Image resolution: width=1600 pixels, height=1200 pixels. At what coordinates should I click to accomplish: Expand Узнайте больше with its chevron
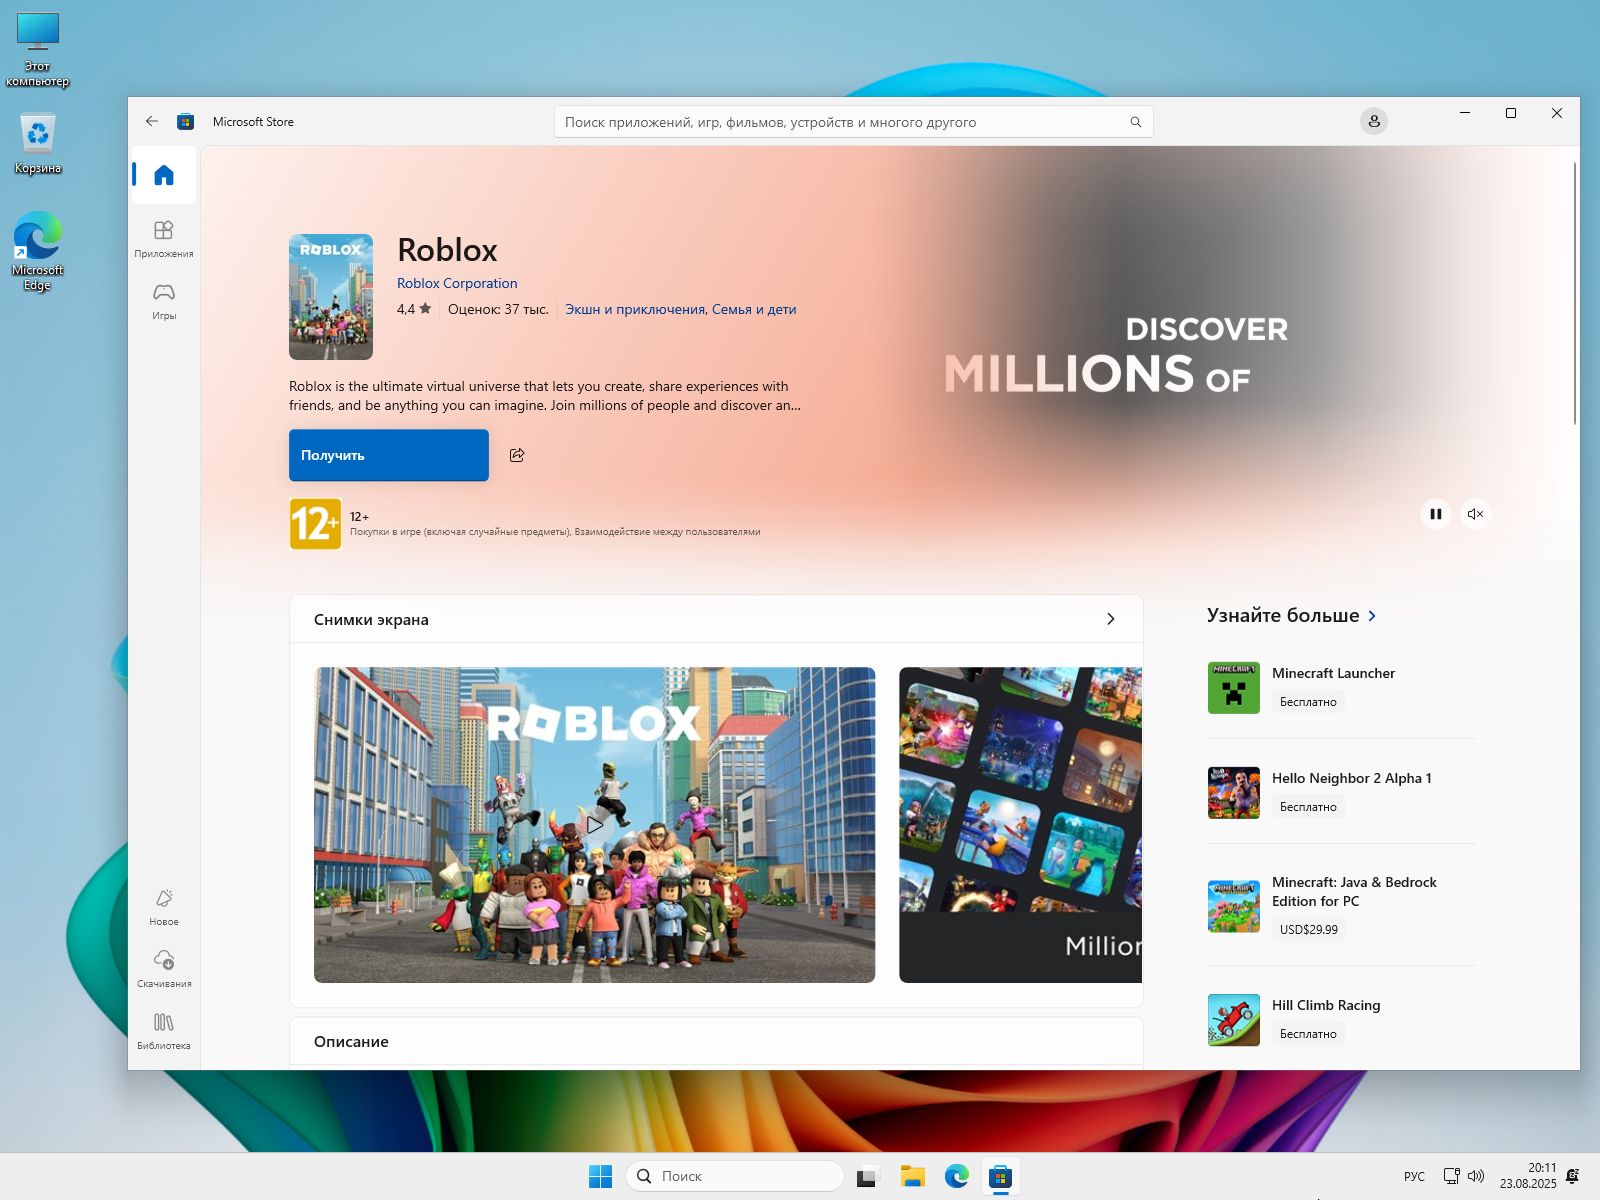(x=1372, y=616)
